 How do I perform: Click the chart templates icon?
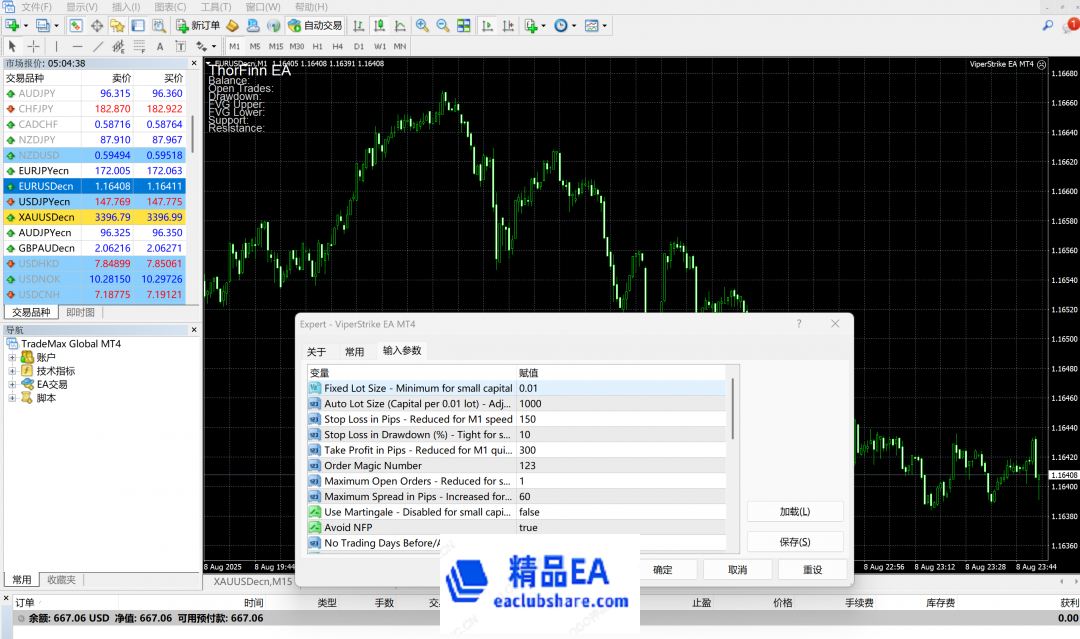click(591, 25)
